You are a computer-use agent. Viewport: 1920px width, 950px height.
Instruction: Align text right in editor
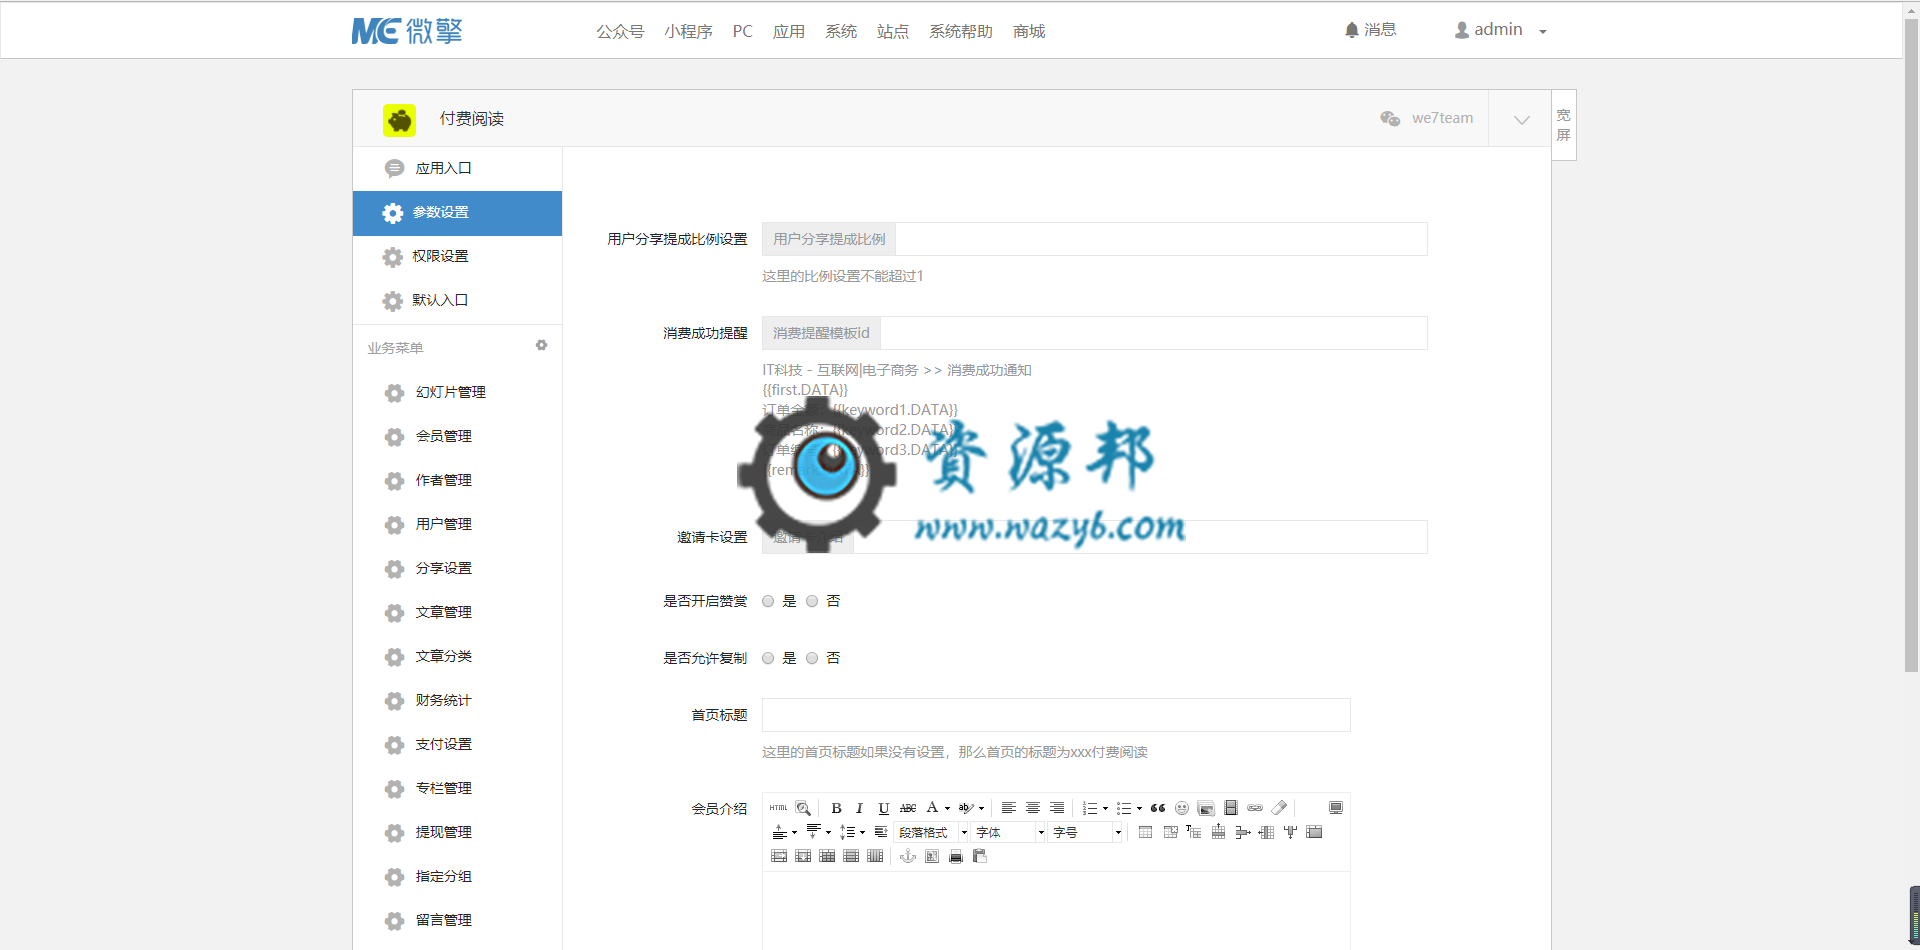point(1056,808)
